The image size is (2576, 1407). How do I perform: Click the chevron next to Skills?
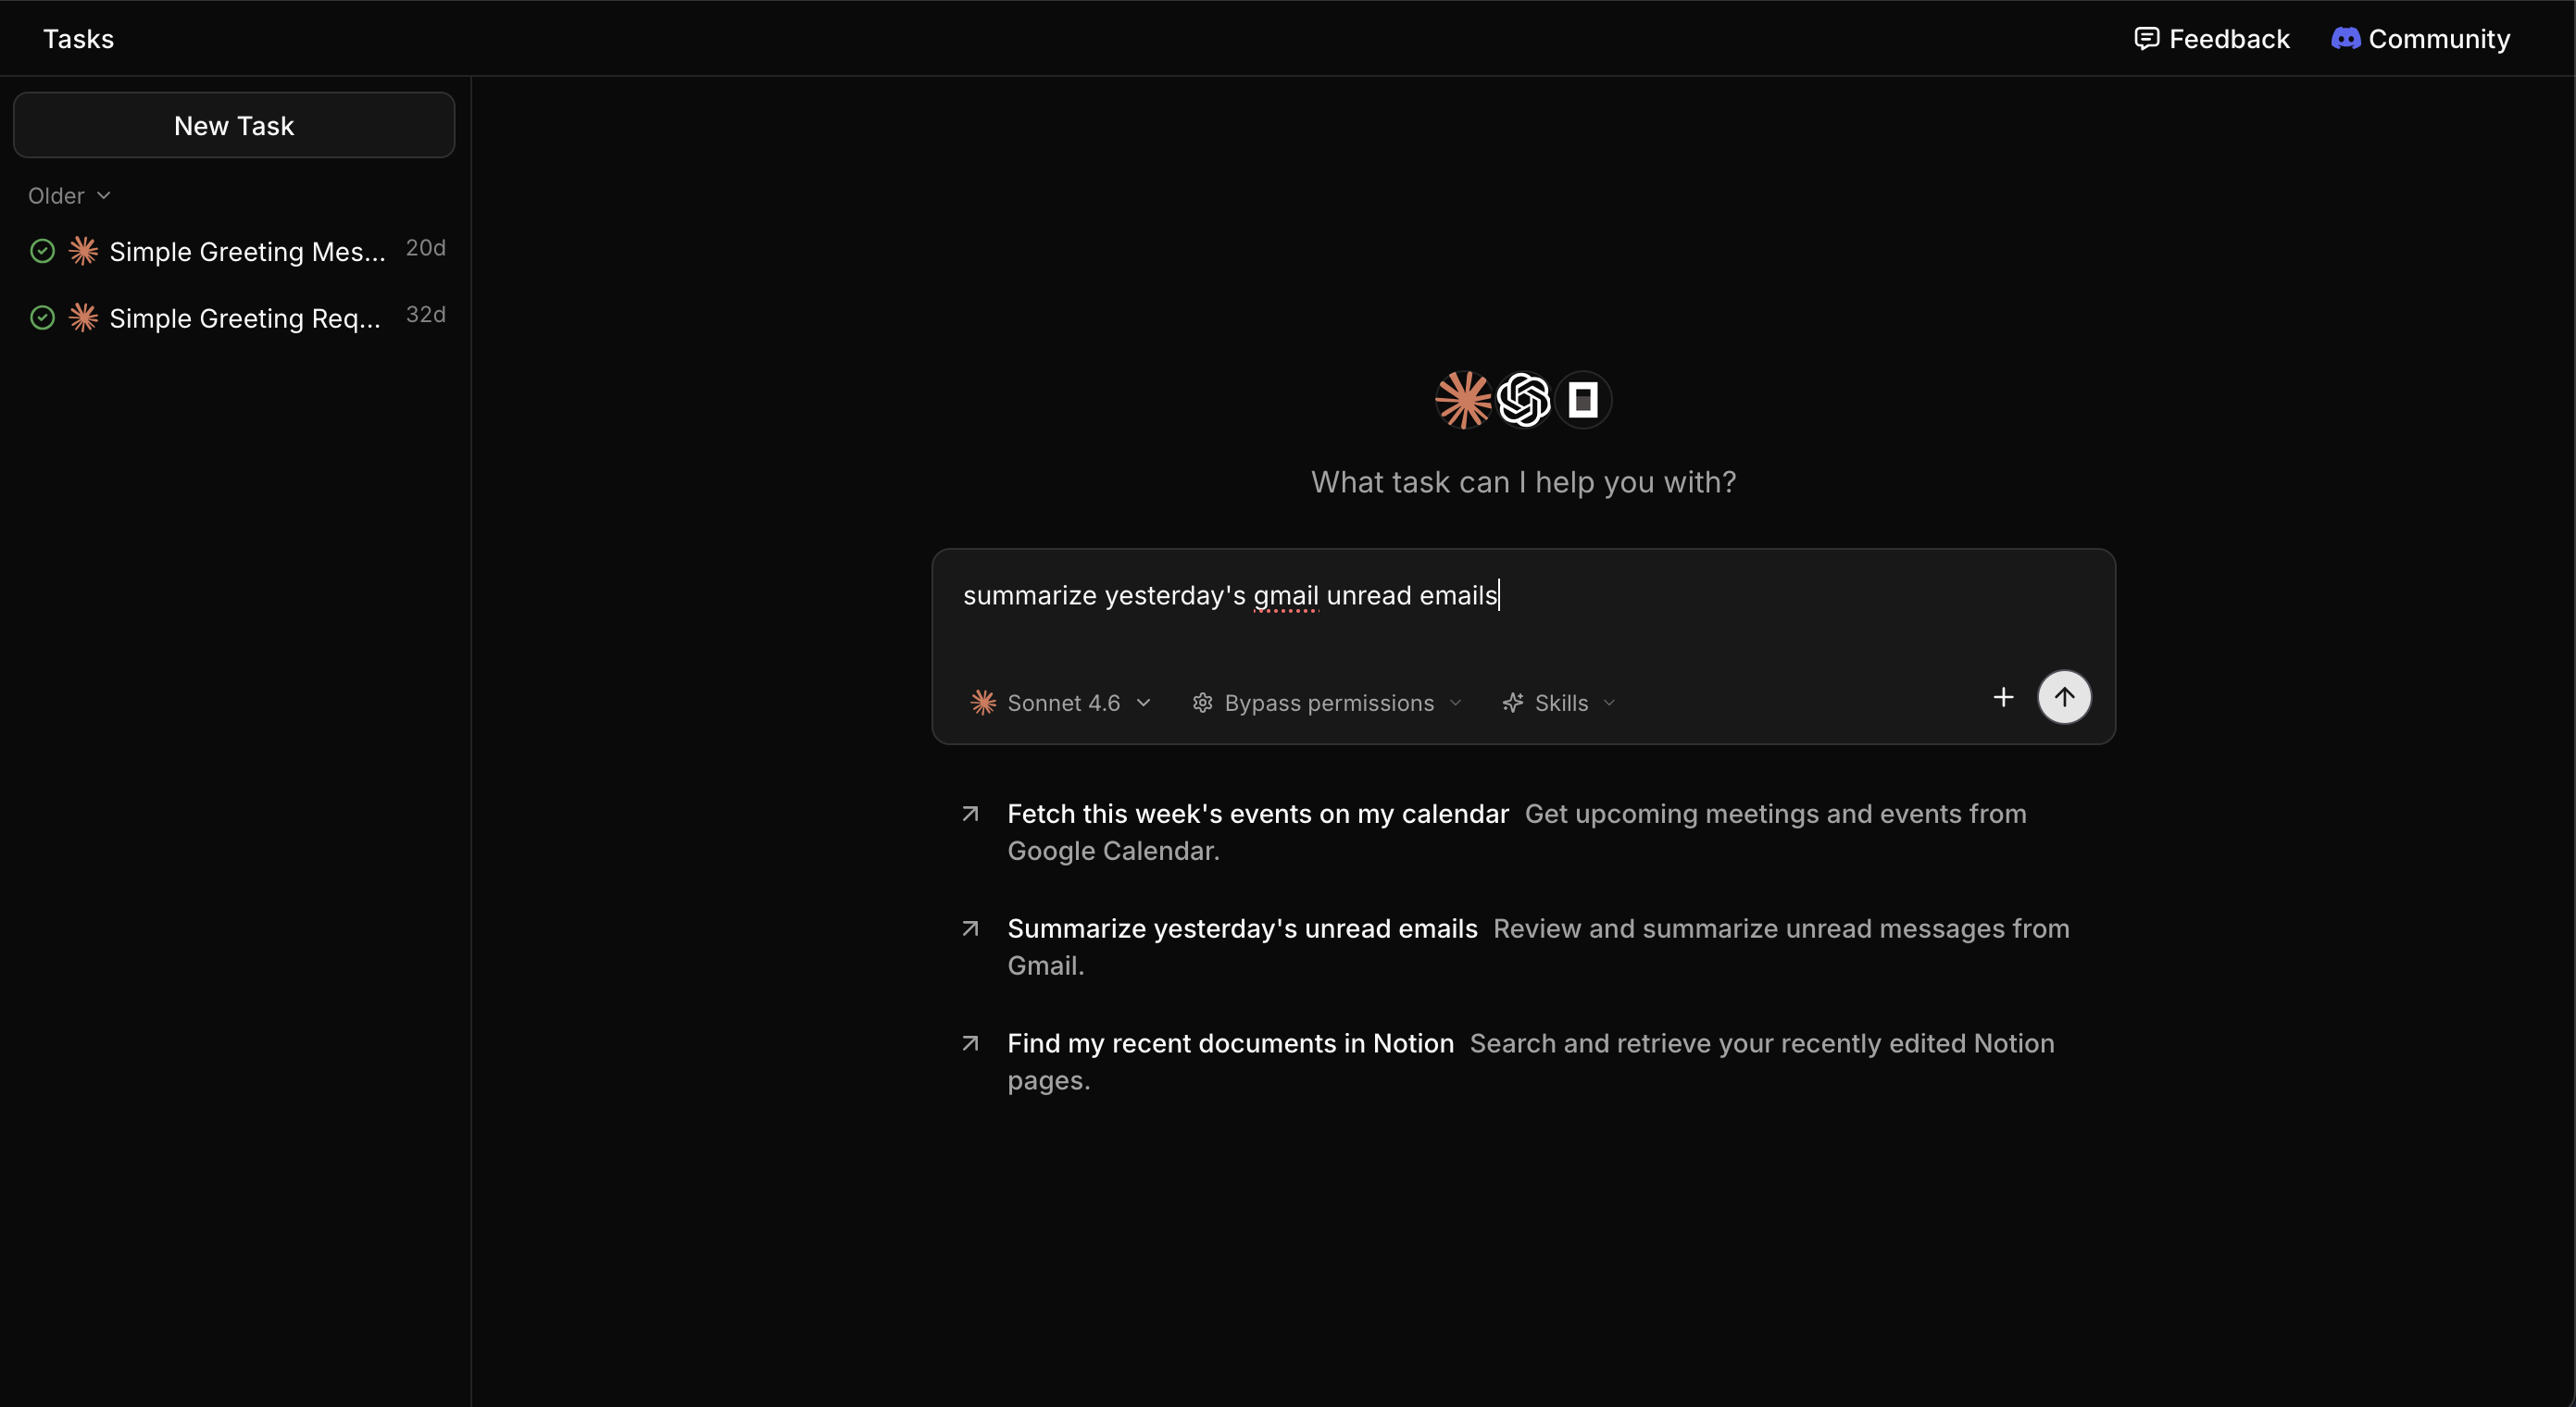click(x=1609, y=703)
